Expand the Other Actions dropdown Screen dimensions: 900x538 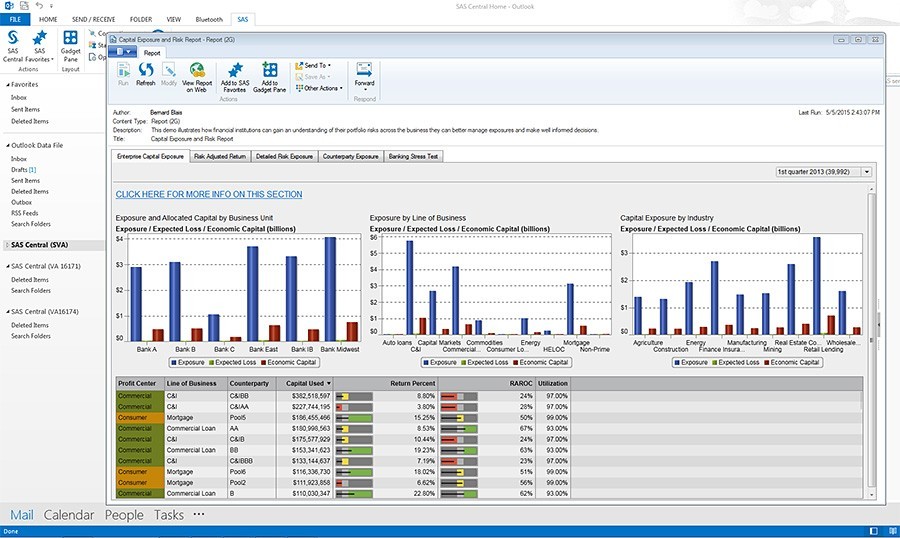(x=321, y=88)
